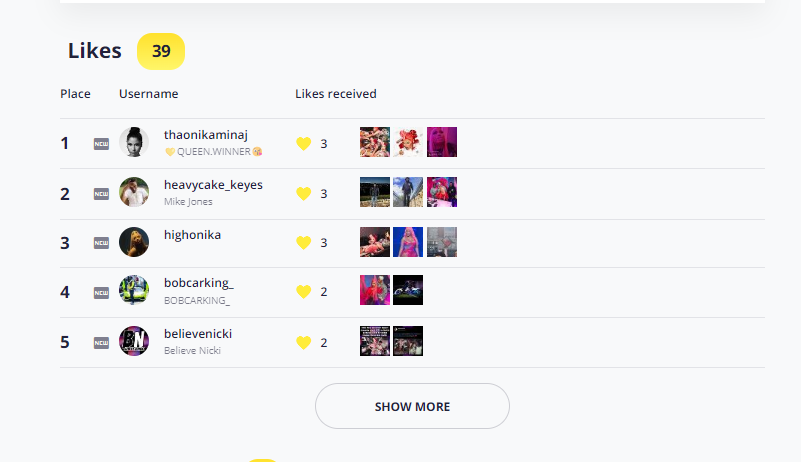Image resolution: width=801 pixels, height=462 pixels.
Task: Select highonika's round profile avatar
Action: click(x=134, y=242)
